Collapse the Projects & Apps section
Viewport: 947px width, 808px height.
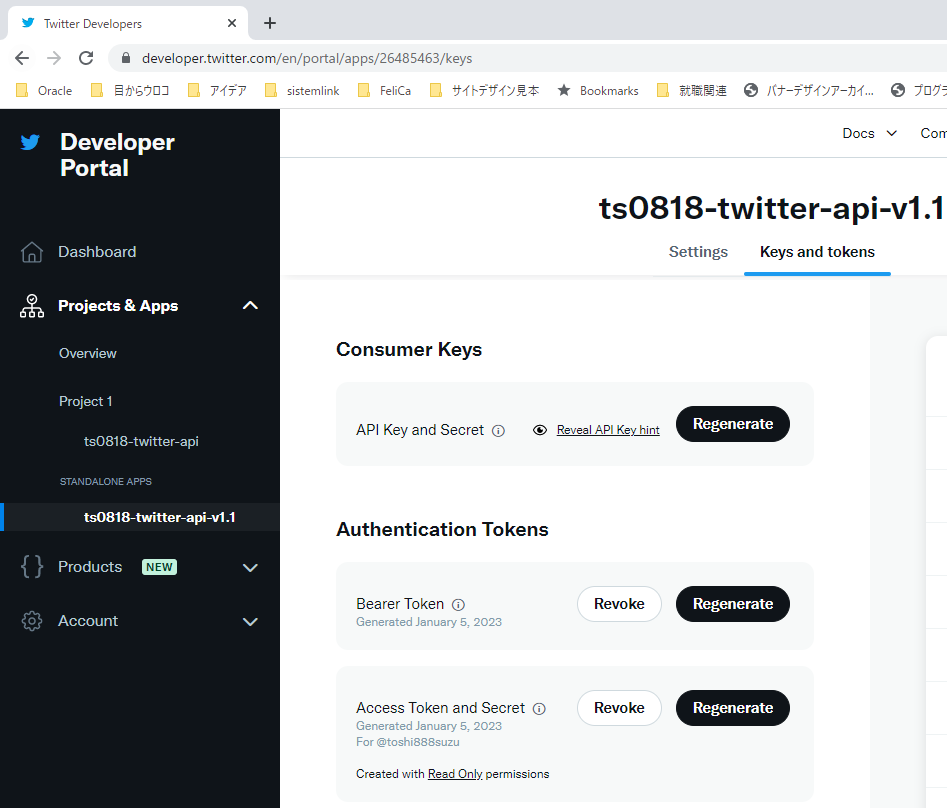click(249, 305)
